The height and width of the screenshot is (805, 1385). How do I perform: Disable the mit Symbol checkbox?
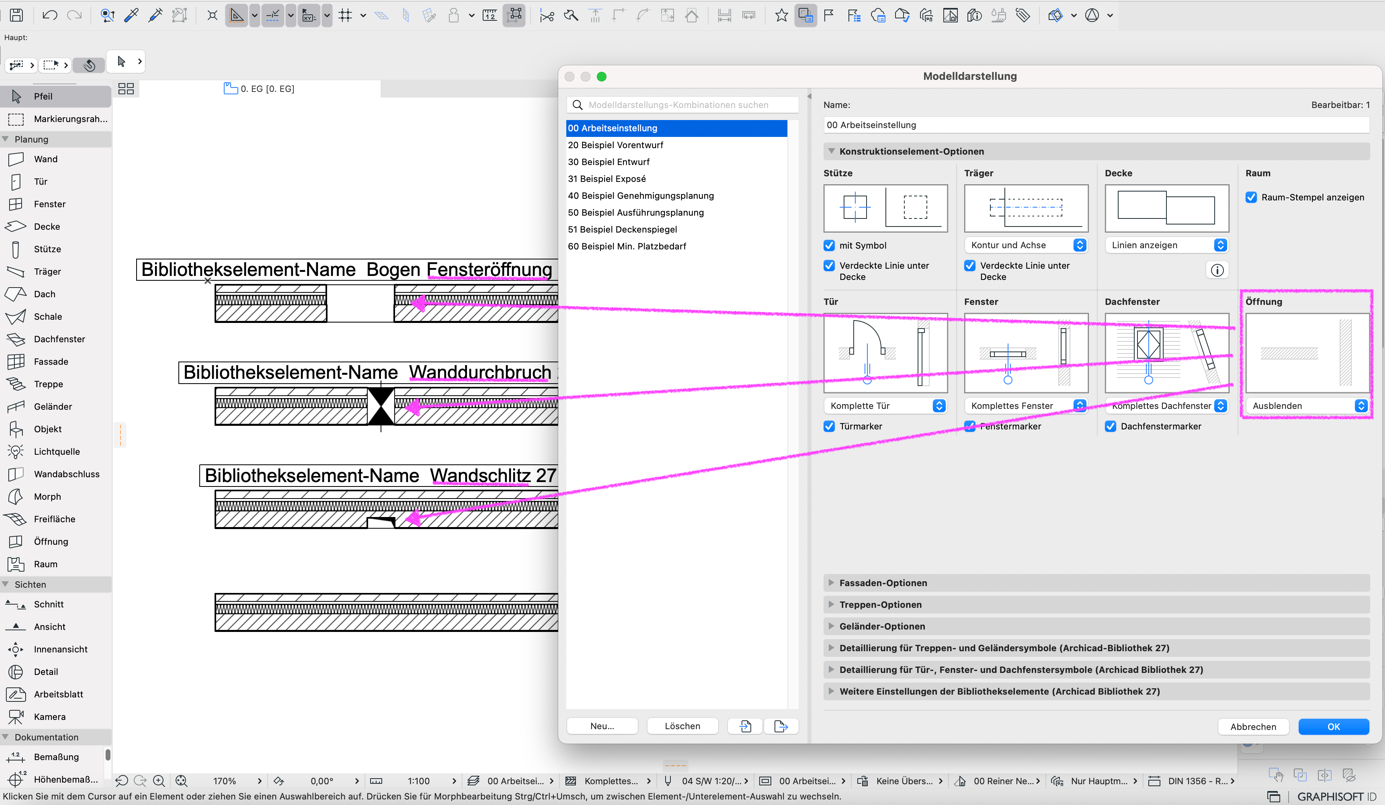pyautogui.click(x=829, y=245)
